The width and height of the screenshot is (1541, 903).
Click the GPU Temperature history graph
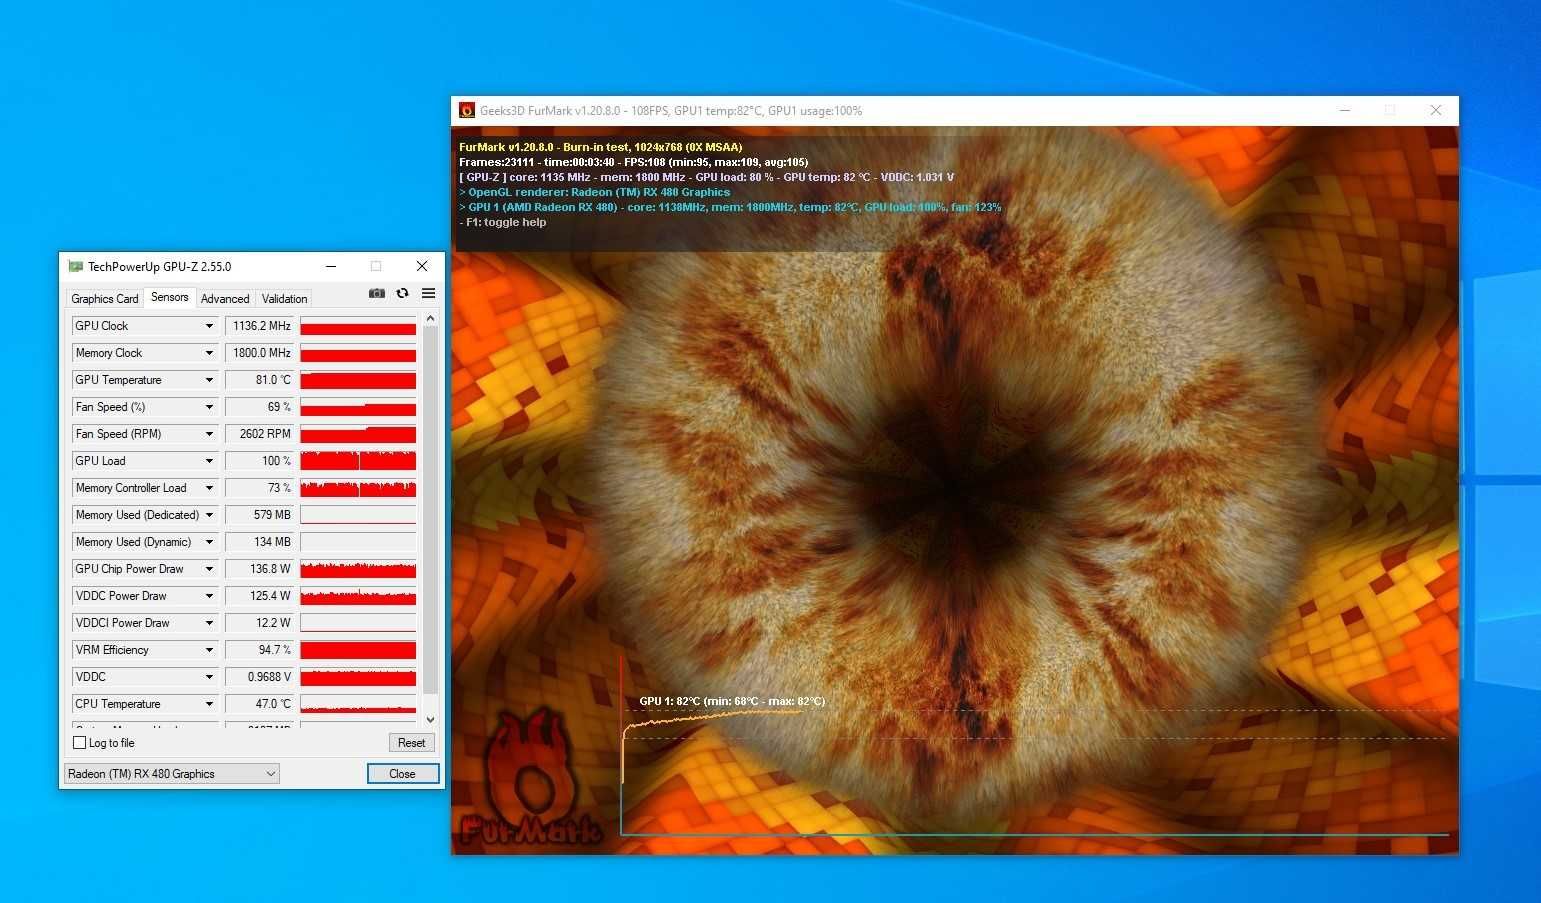358,380
